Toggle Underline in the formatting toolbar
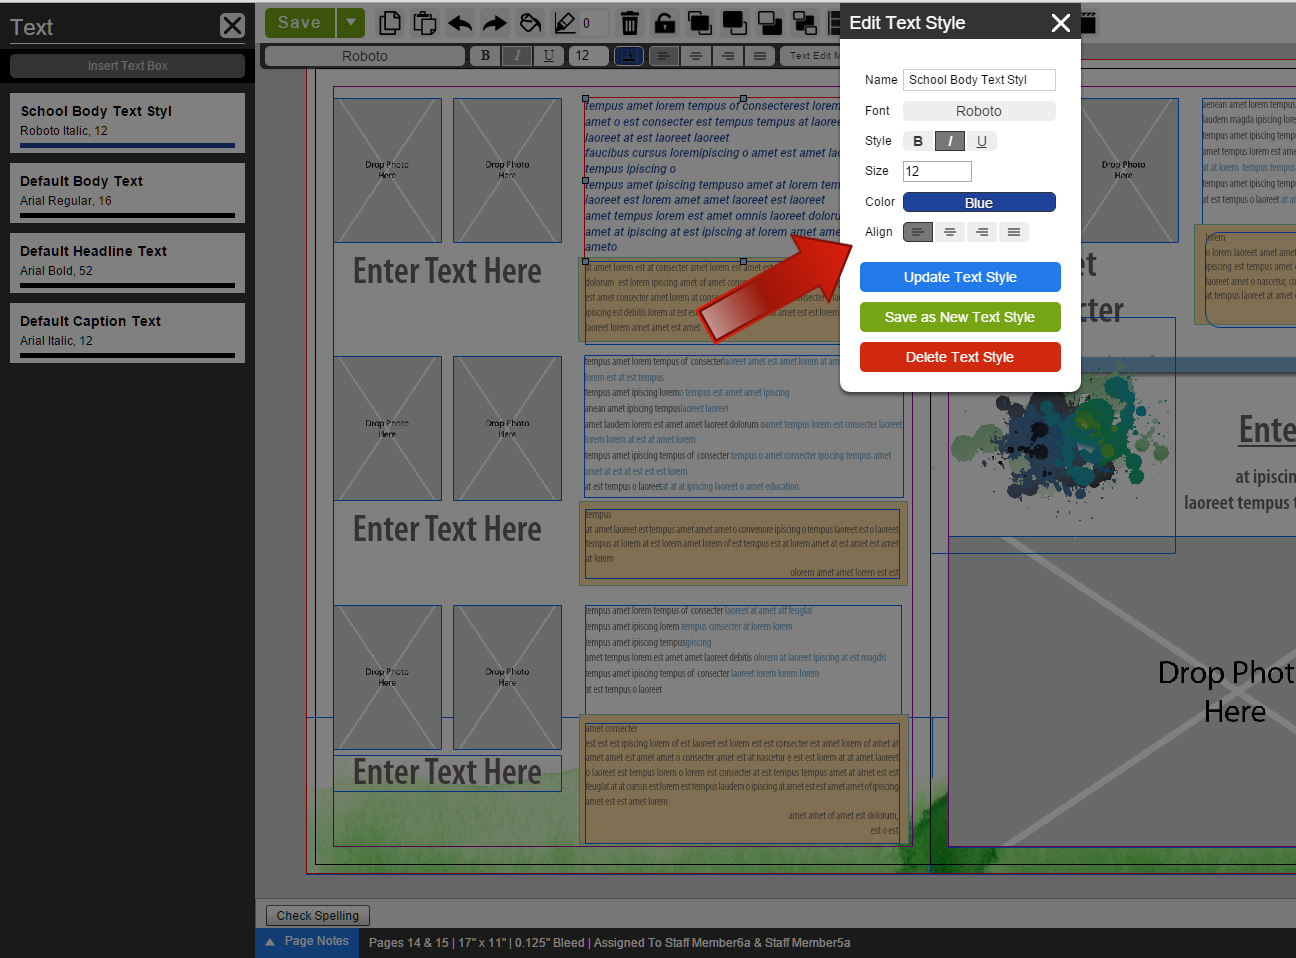 click(548, 56)
